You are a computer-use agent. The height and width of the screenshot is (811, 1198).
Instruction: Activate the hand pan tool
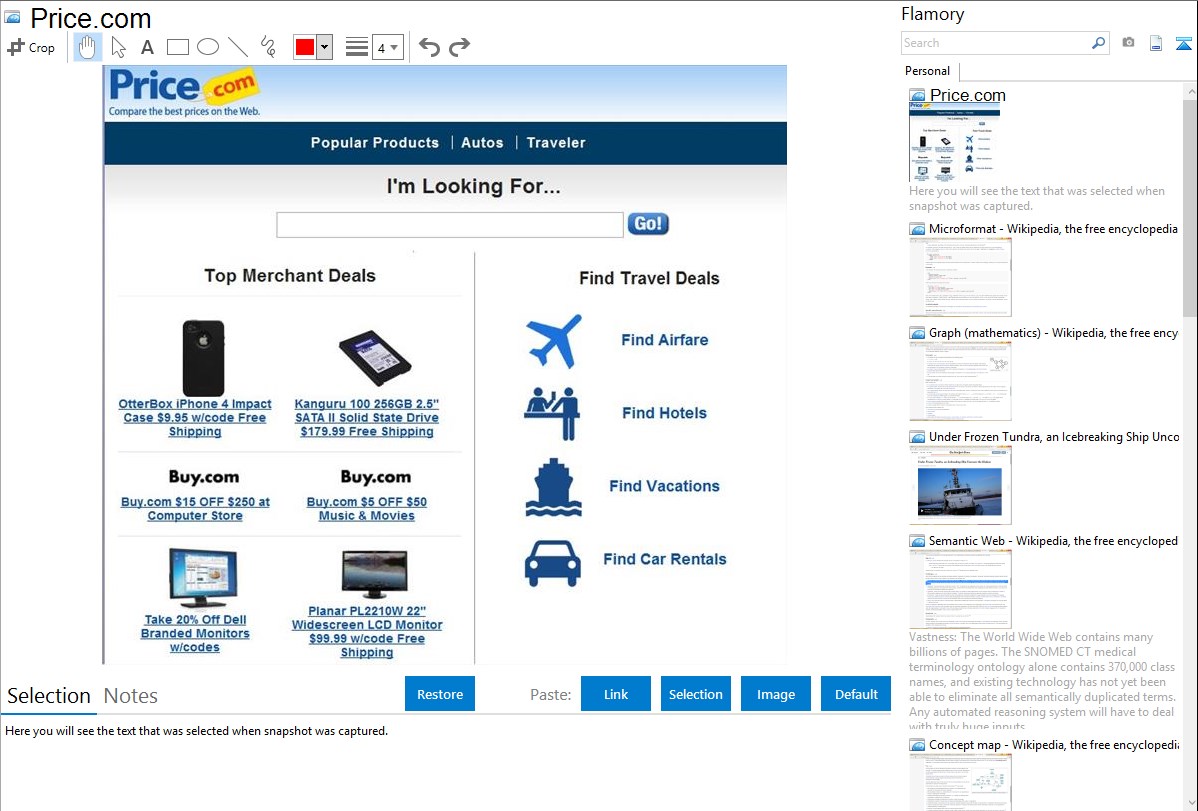tap(87, 47)
